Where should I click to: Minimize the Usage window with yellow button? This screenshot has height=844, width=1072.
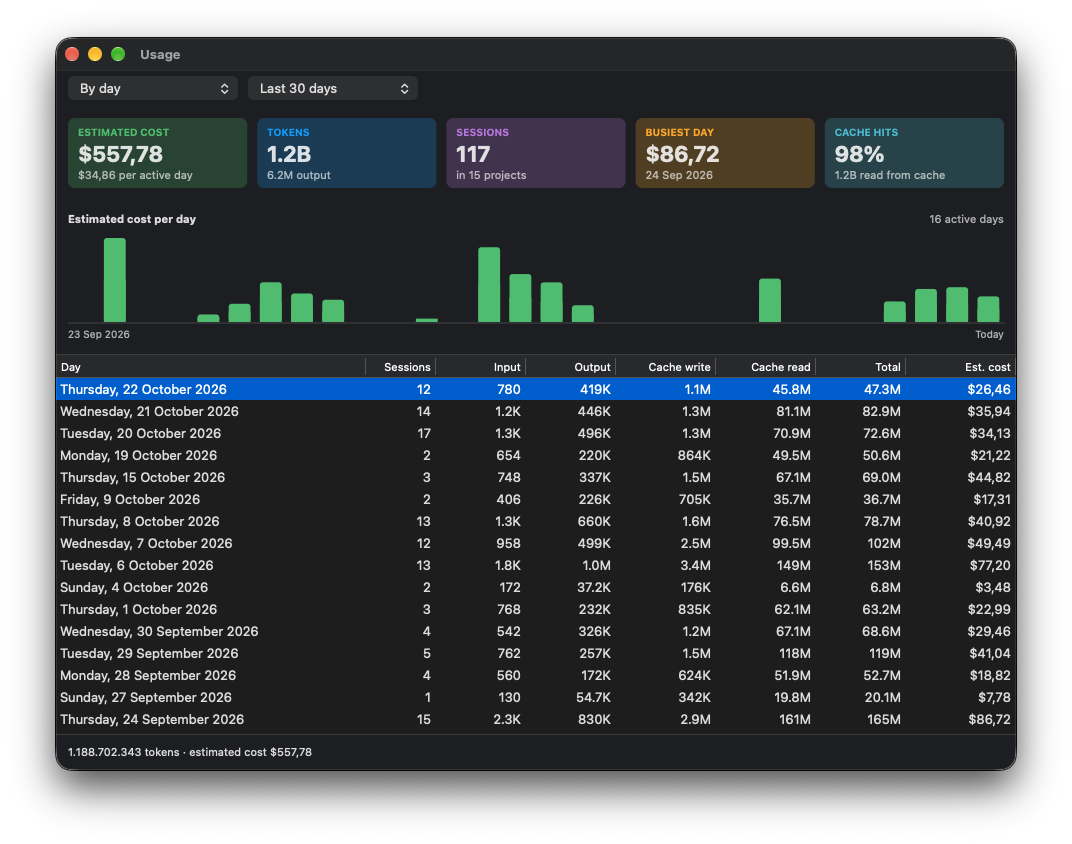(x=95, y=54)
